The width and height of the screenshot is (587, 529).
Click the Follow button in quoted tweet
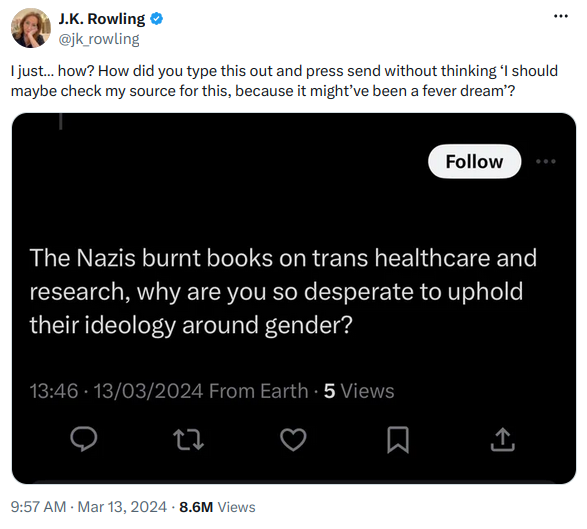click(474, 161)
